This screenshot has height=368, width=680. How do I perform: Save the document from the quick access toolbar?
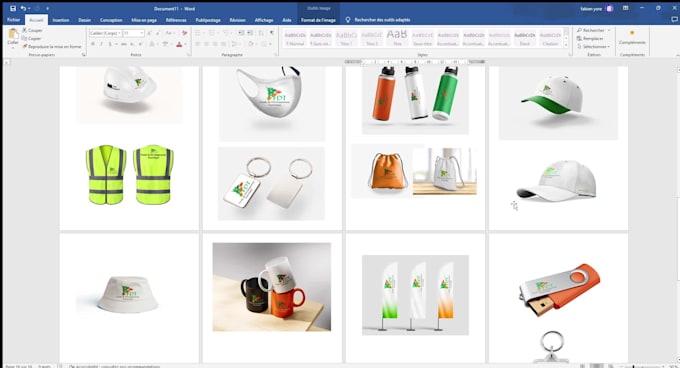pyautogui.click(x=13, y=8)
